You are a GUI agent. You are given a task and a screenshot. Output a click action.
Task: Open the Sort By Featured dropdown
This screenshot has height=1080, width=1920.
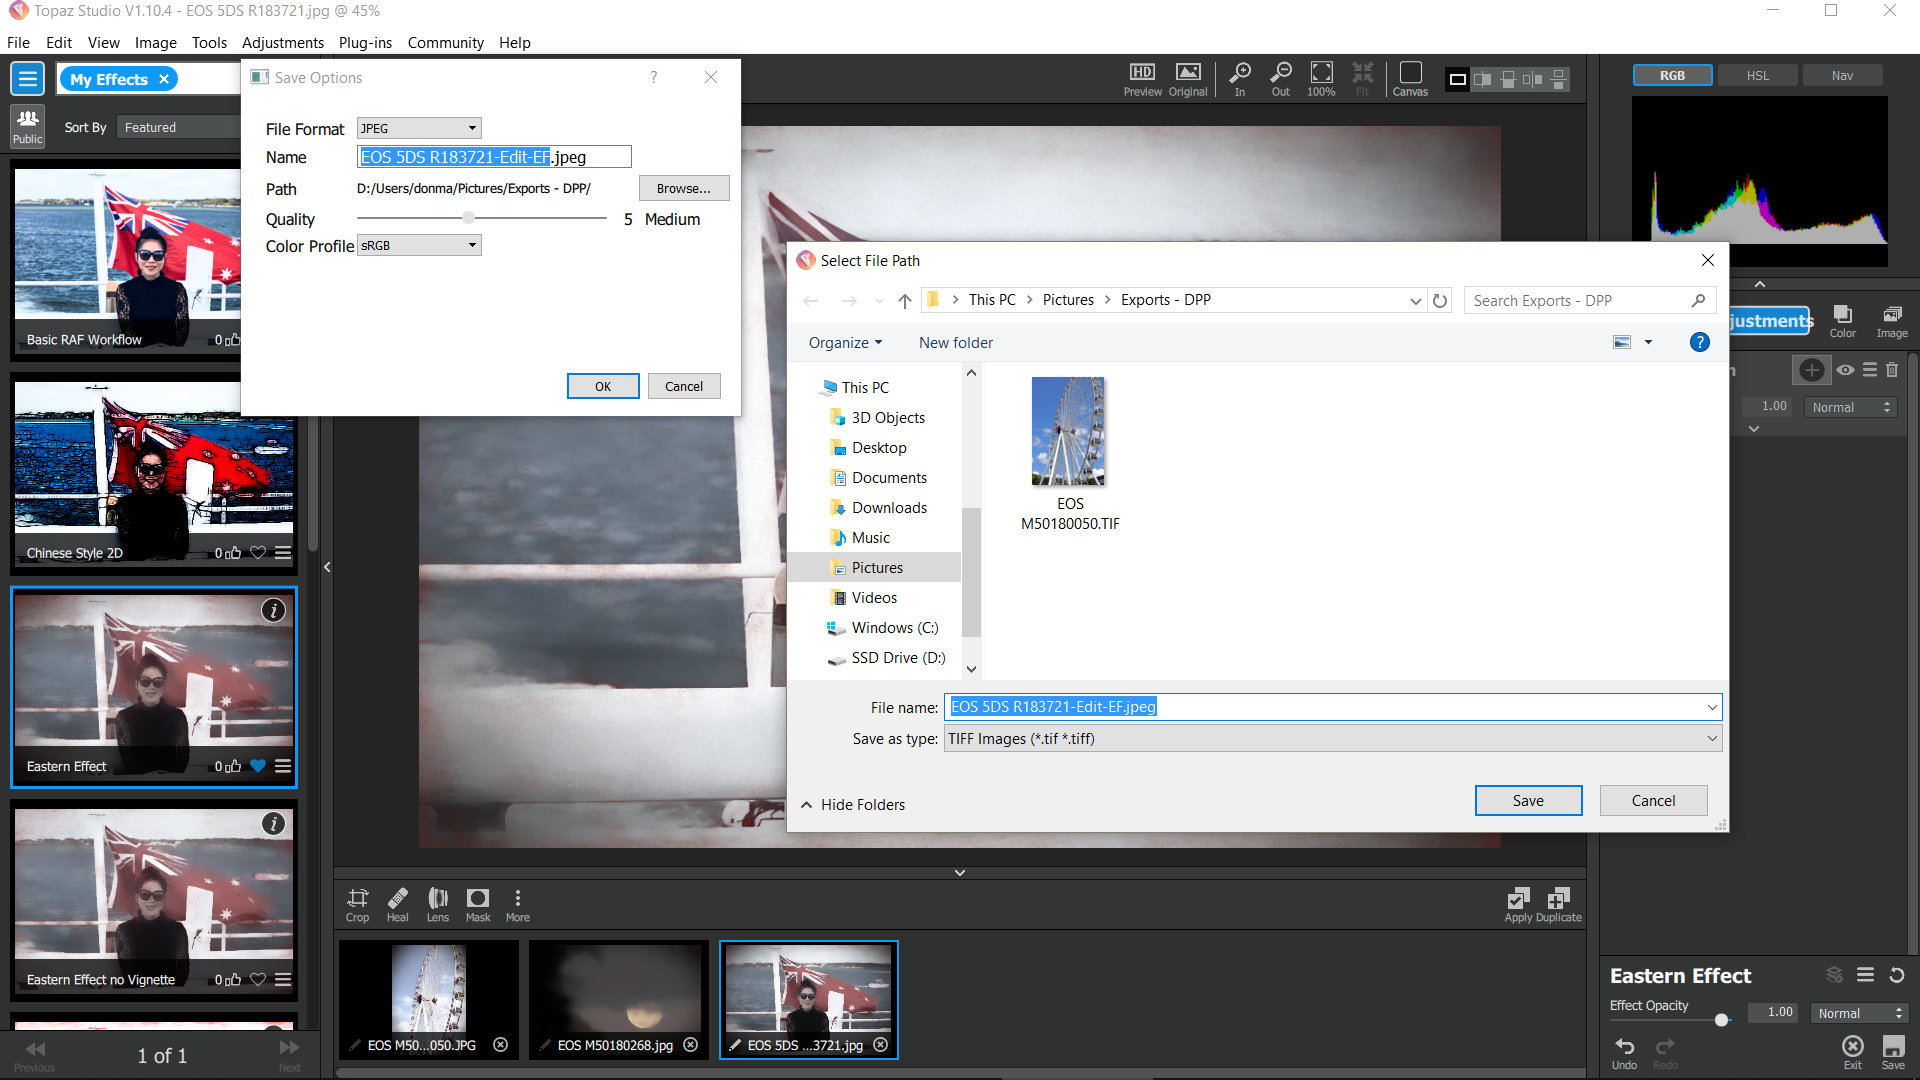[x=180, y=127]
